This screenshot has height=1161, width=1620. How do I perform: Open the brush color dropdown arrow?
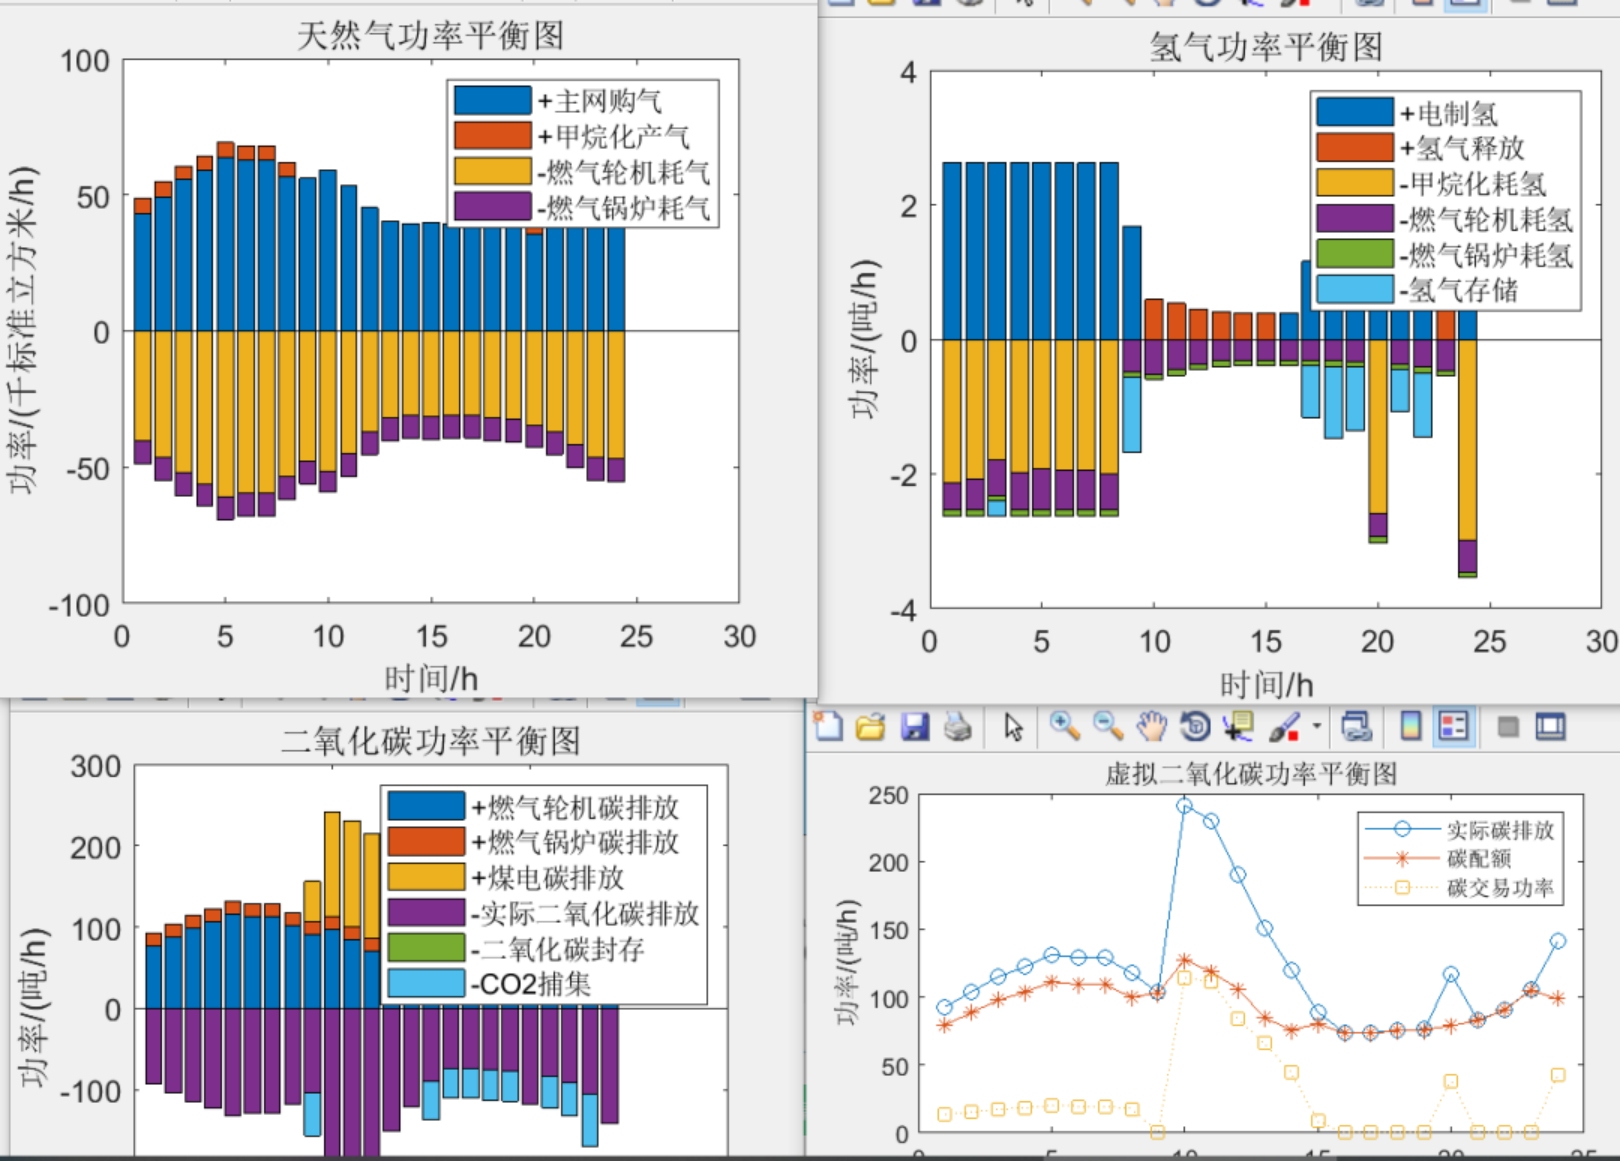click(1317, 726)
